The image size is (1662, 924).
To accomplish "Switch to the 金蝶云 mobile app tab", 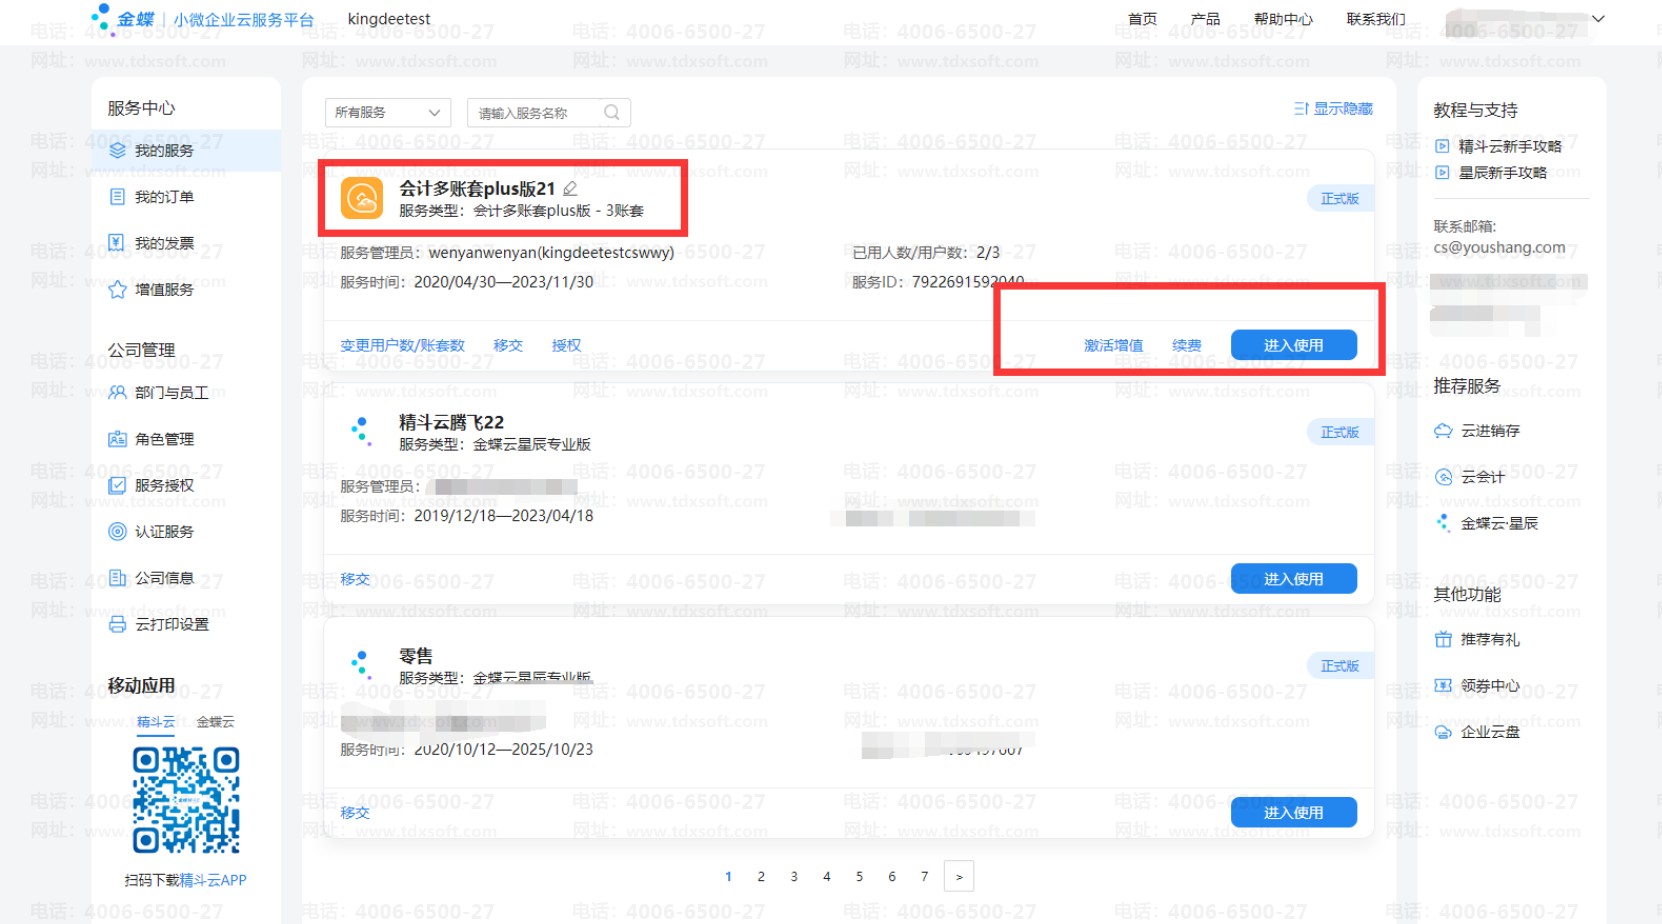I will point(215,722).
